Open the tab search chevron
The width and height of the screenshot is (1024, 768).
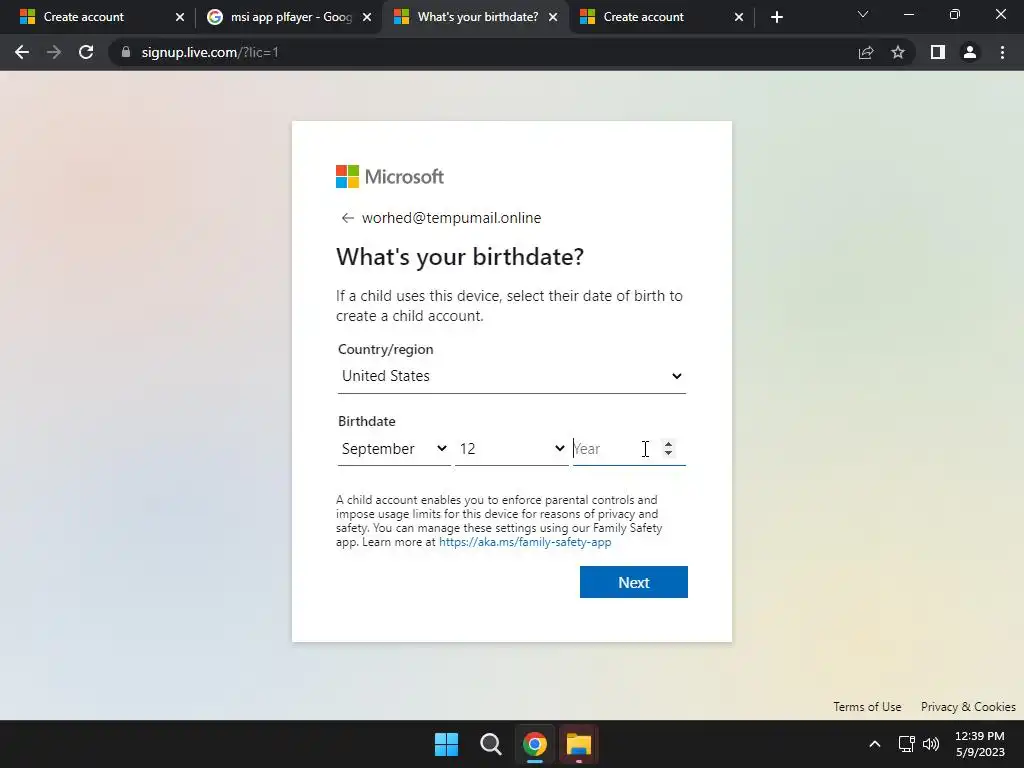tap(863, 14)
